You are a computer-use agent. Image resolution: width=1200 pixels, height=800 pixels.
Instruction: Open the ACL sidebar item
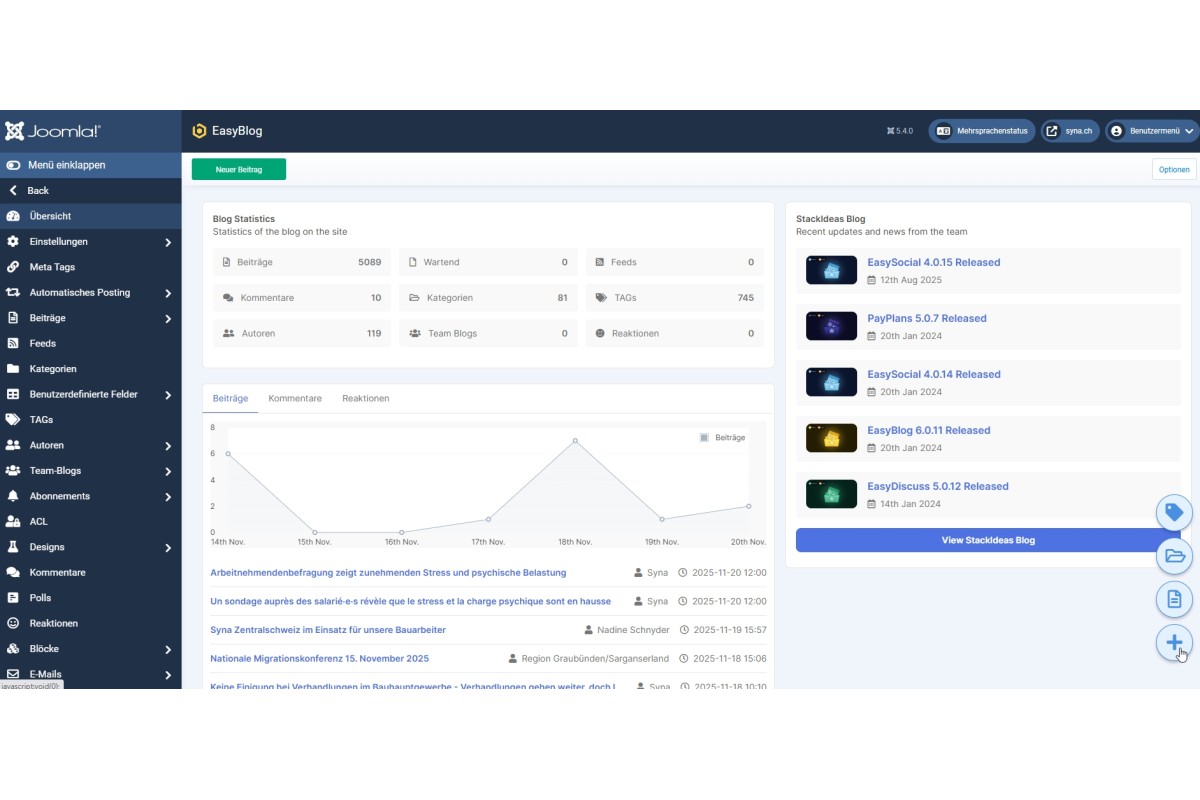pyautogui.click(x=38, y=521)
